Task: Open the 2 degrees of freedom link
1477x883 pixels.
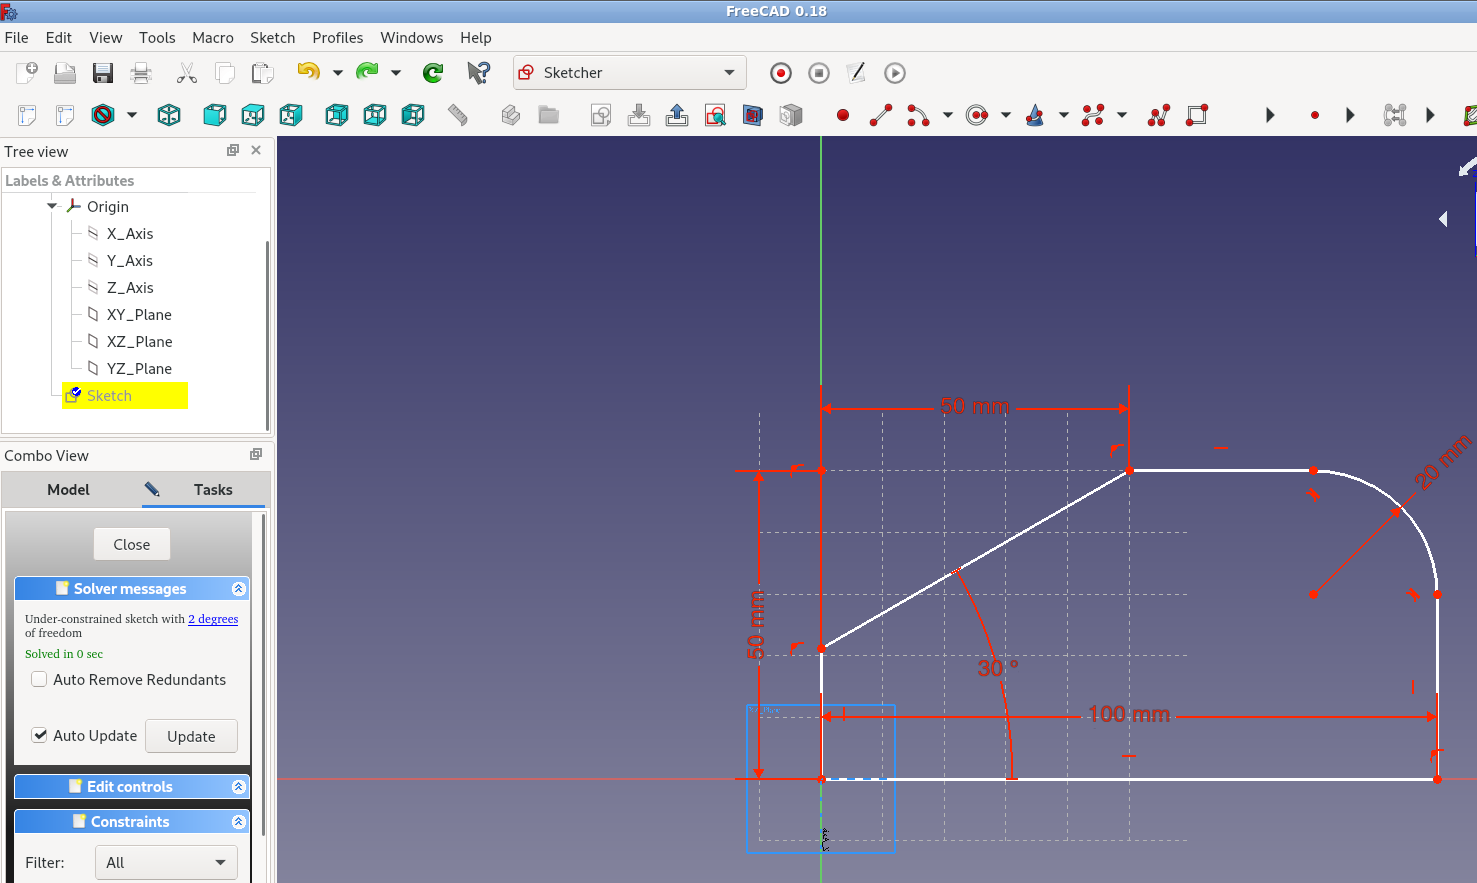Action: pos(213,619)
